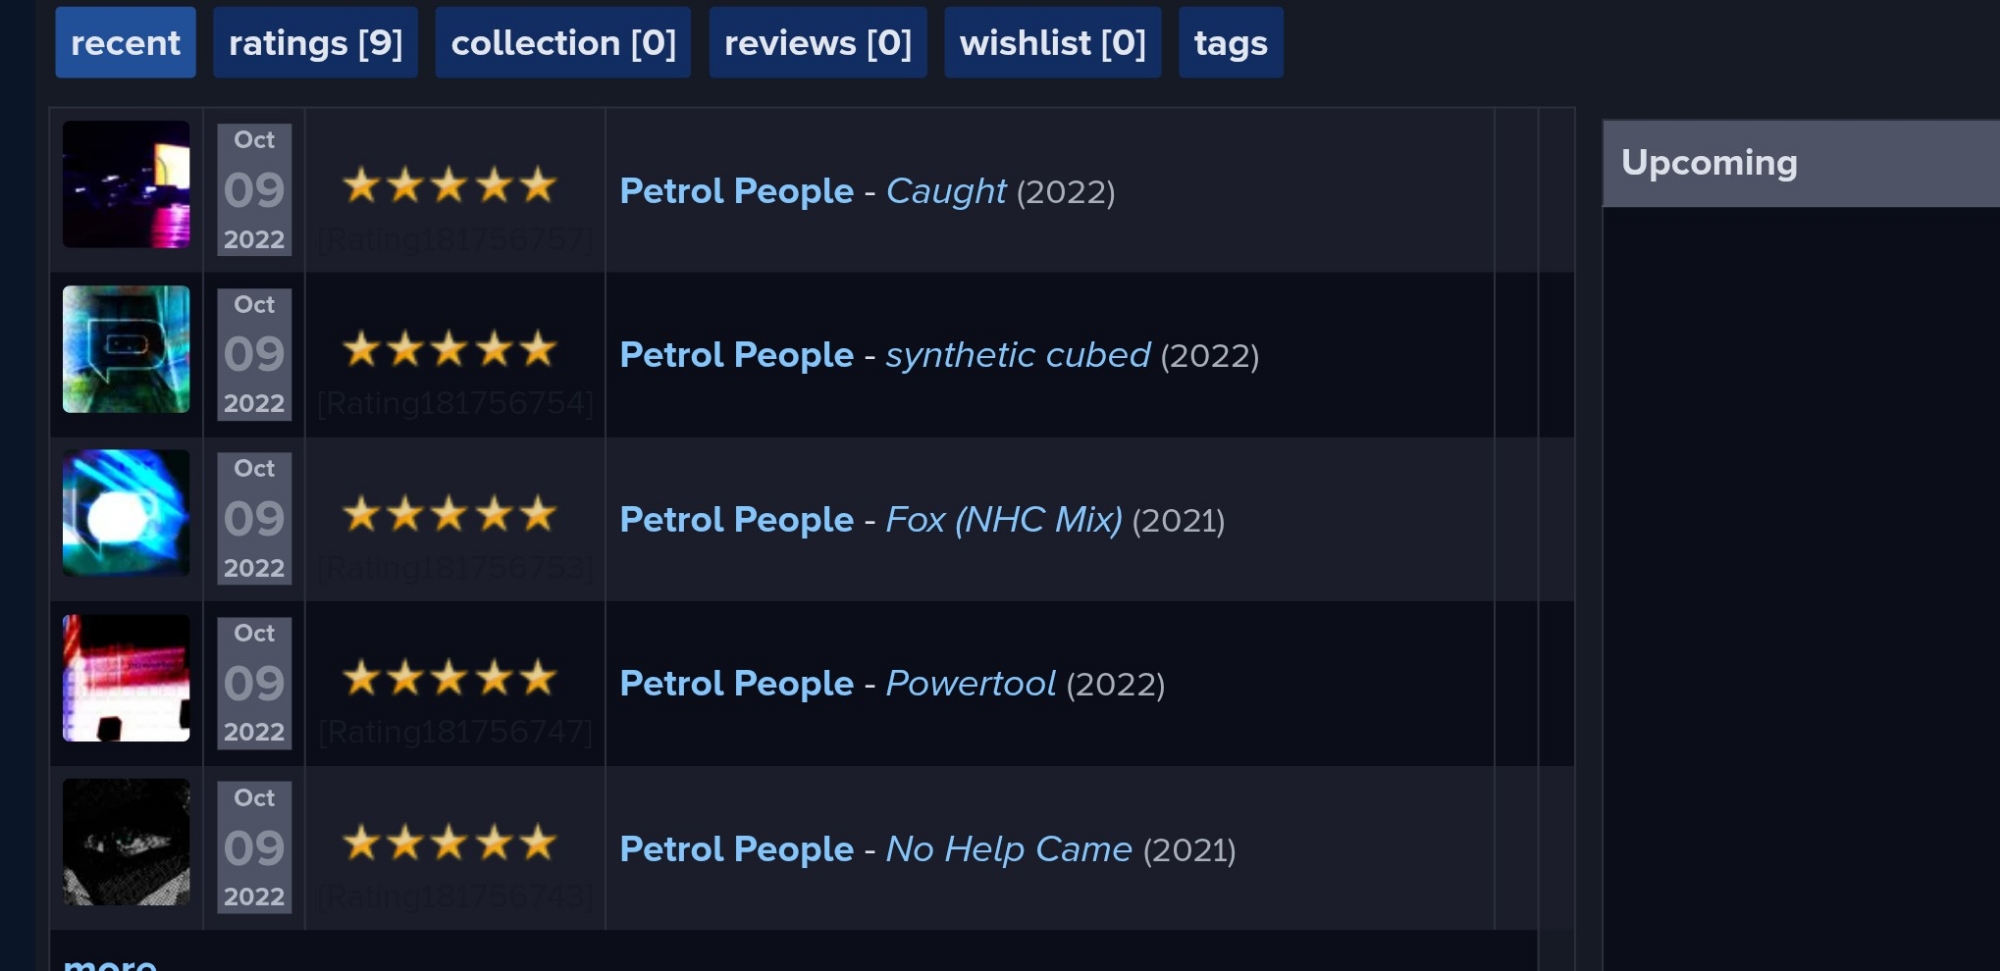The height and width of the screenshot is (971, 2000).
Task: Open the reviews [0] tab
Action: (817, 43)
